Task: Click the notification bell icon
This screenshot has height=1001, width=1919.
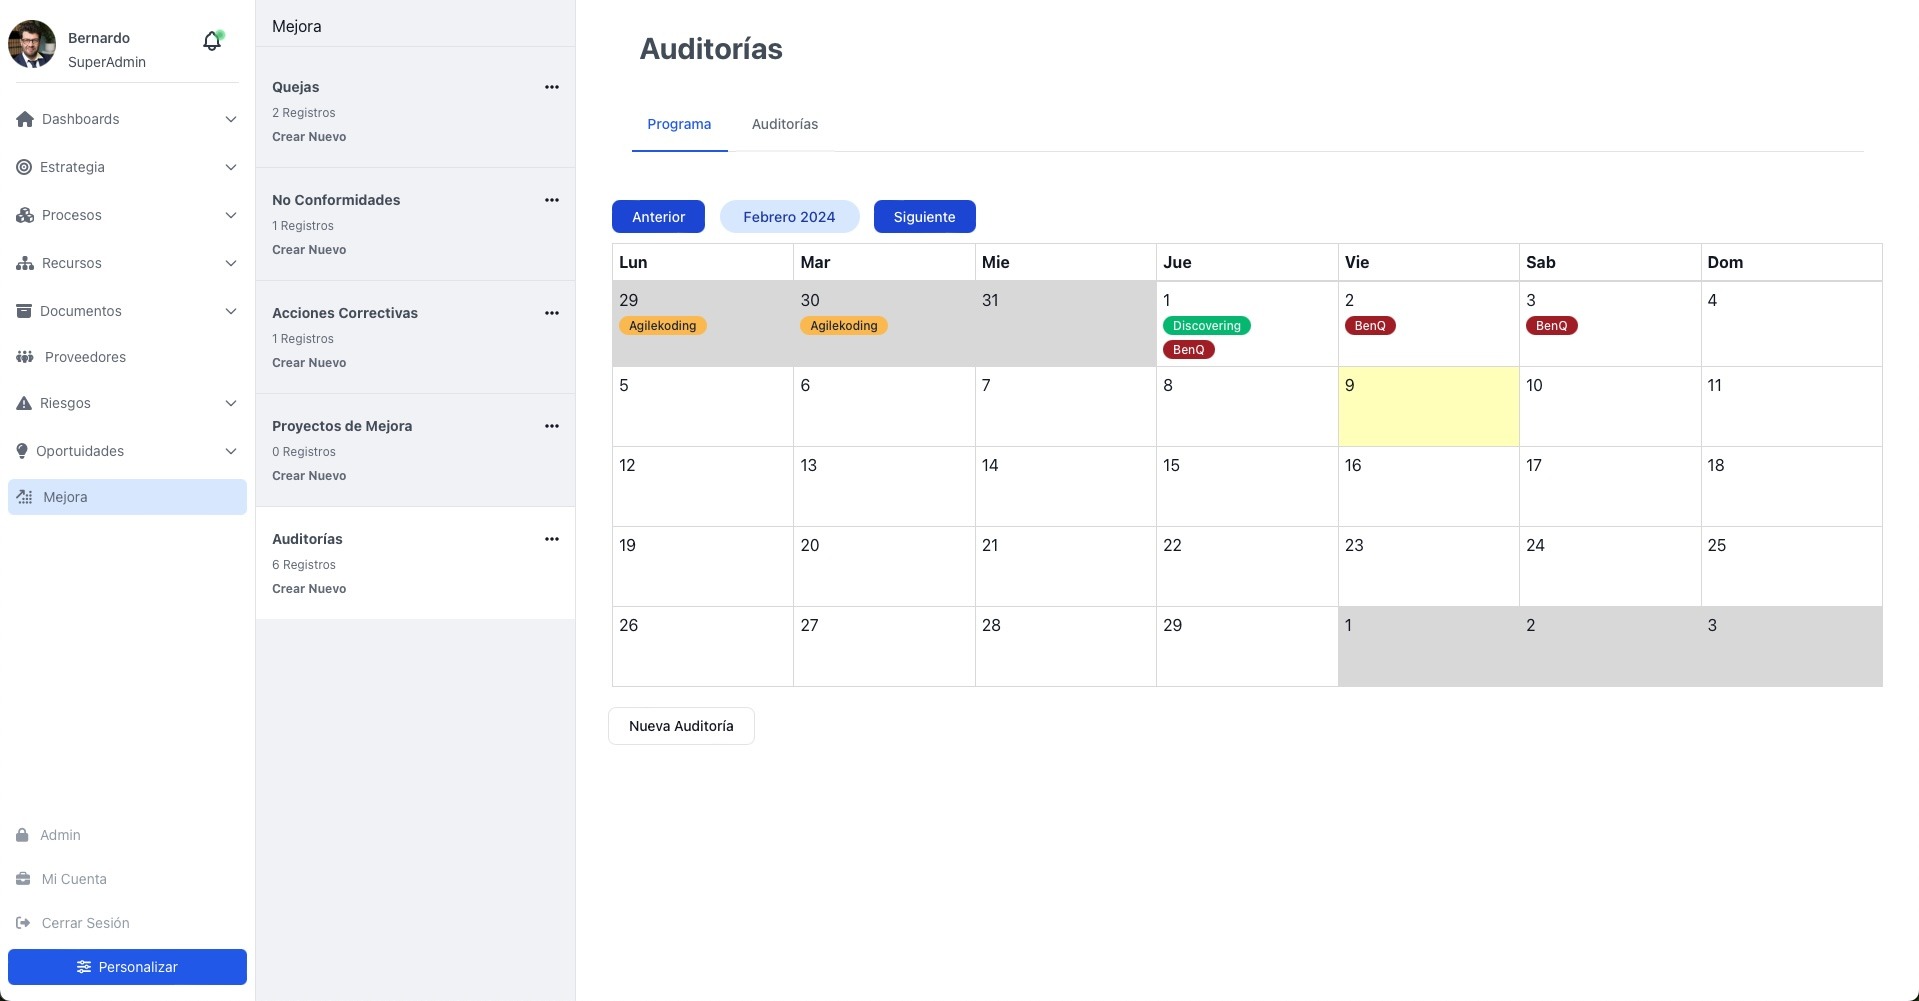Action: point(211,42)
